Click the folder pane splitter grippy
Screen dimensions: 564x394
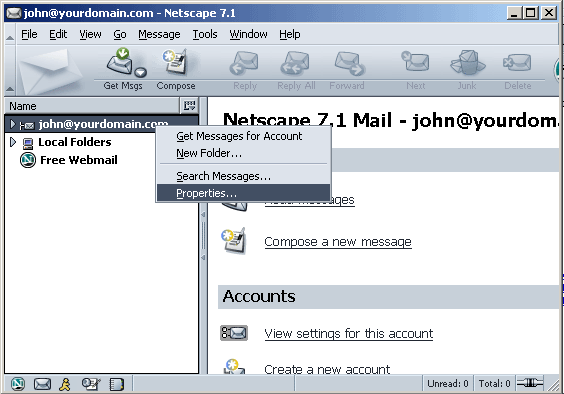click(x=203, y=236)
